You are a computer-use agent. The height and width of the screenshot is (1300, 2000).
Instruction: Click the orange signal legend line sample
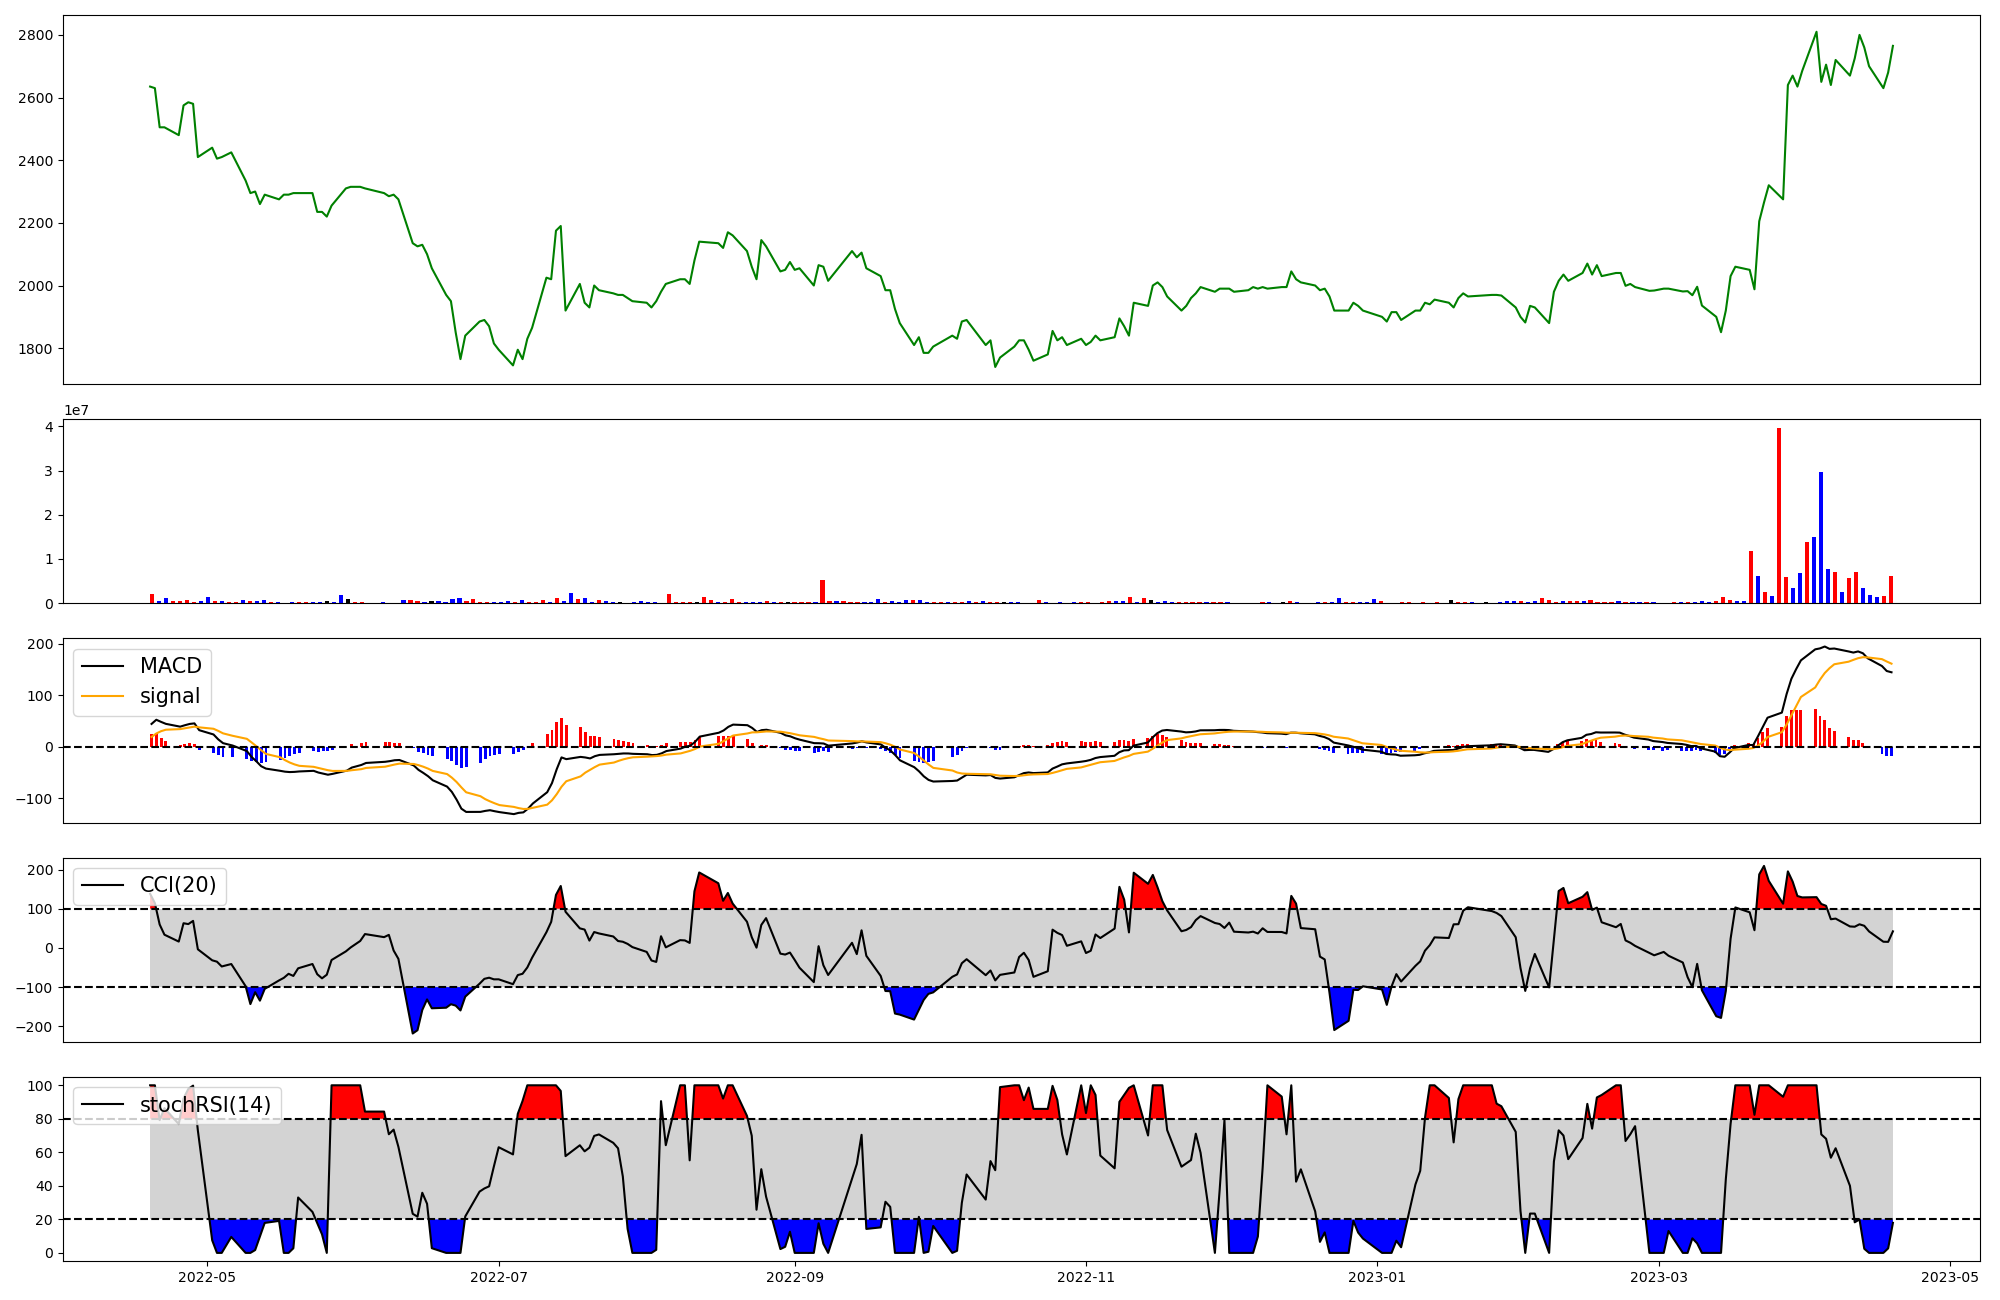(102, 696)
